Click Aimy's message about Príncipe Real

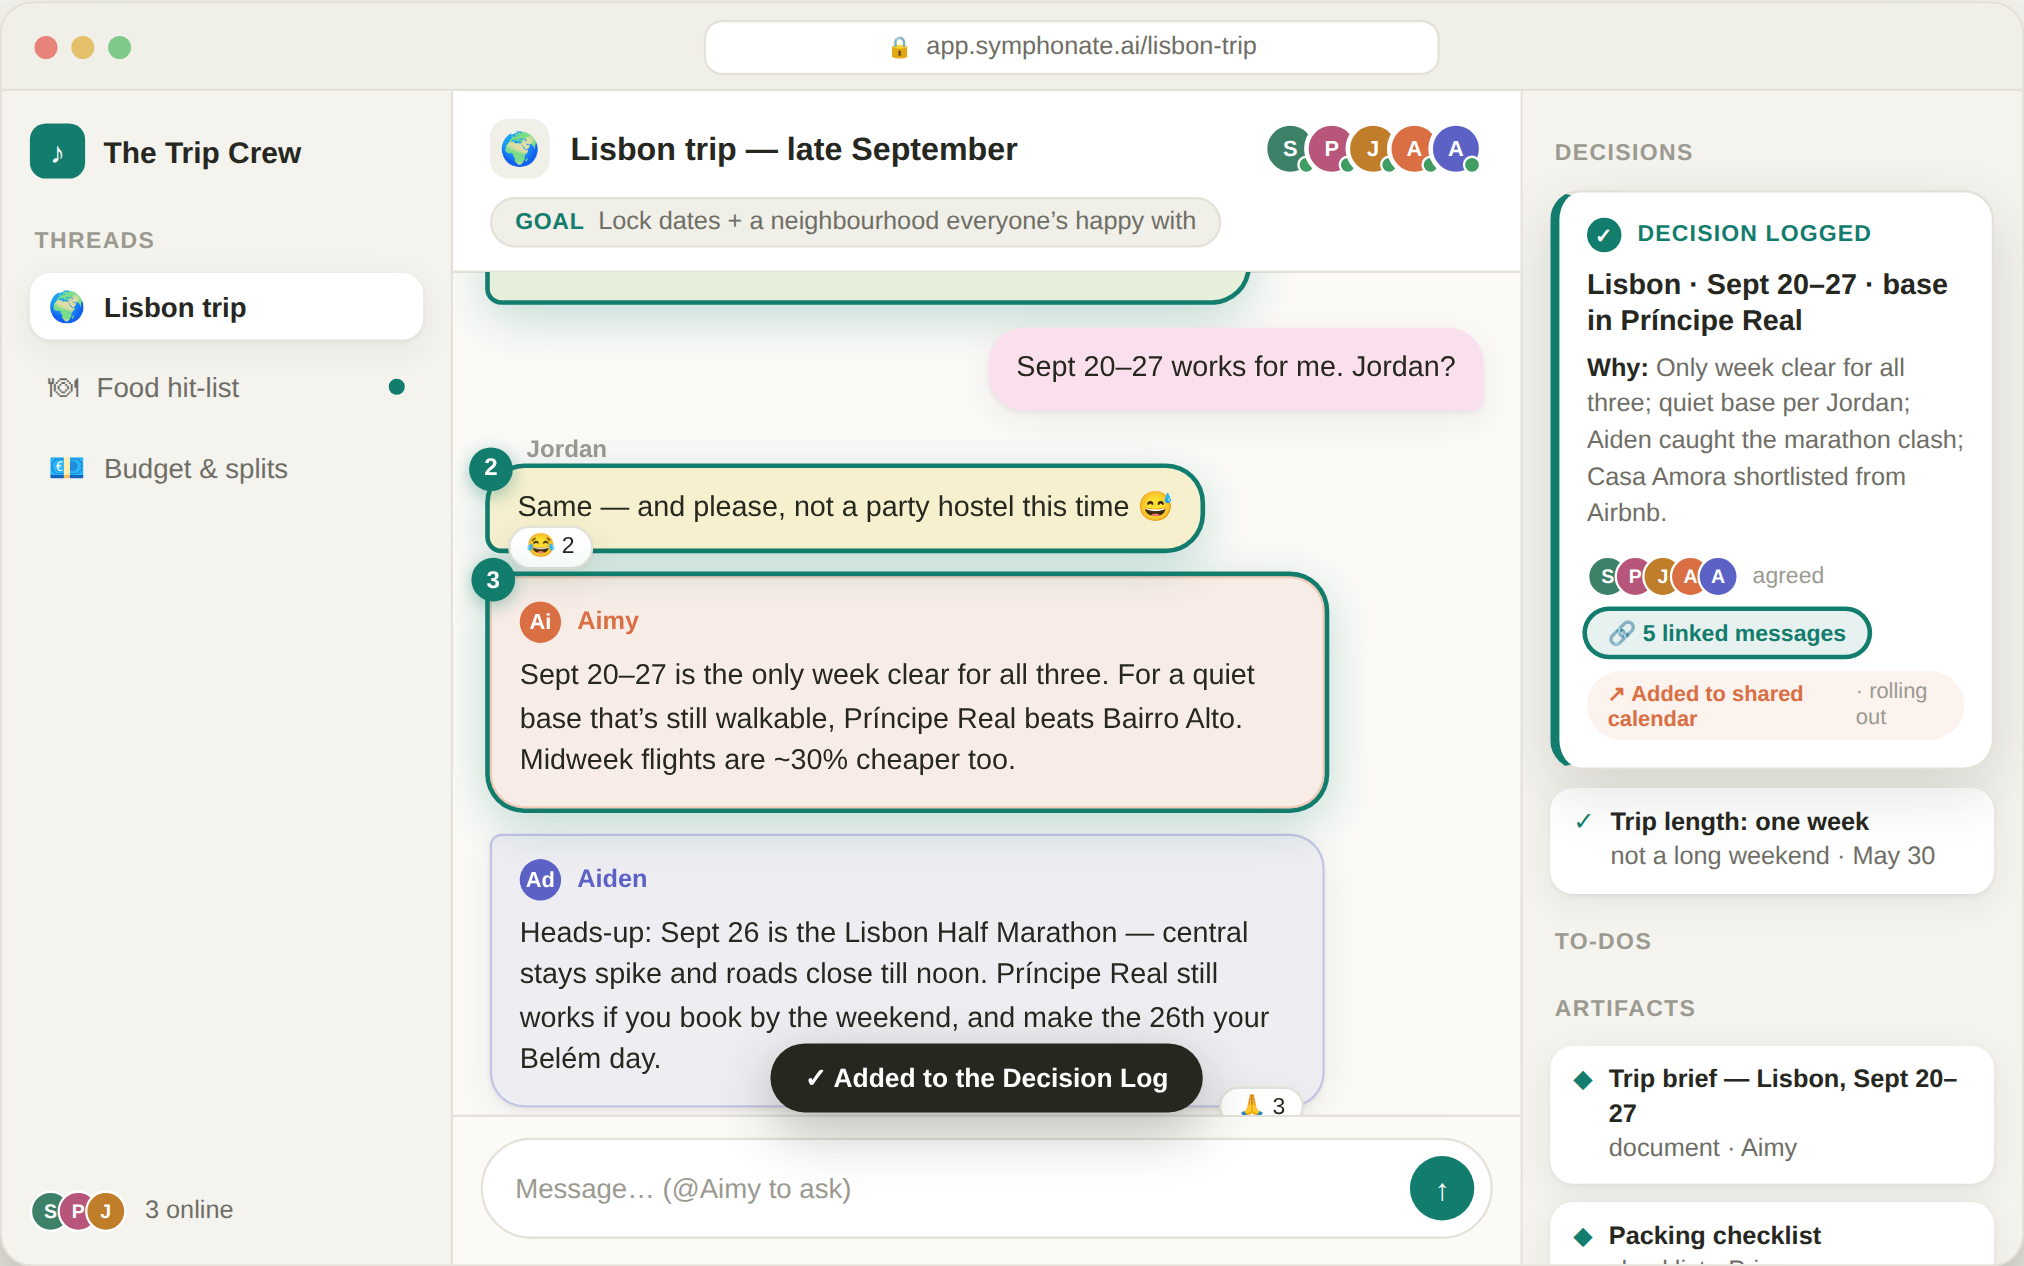click(907, 692)
